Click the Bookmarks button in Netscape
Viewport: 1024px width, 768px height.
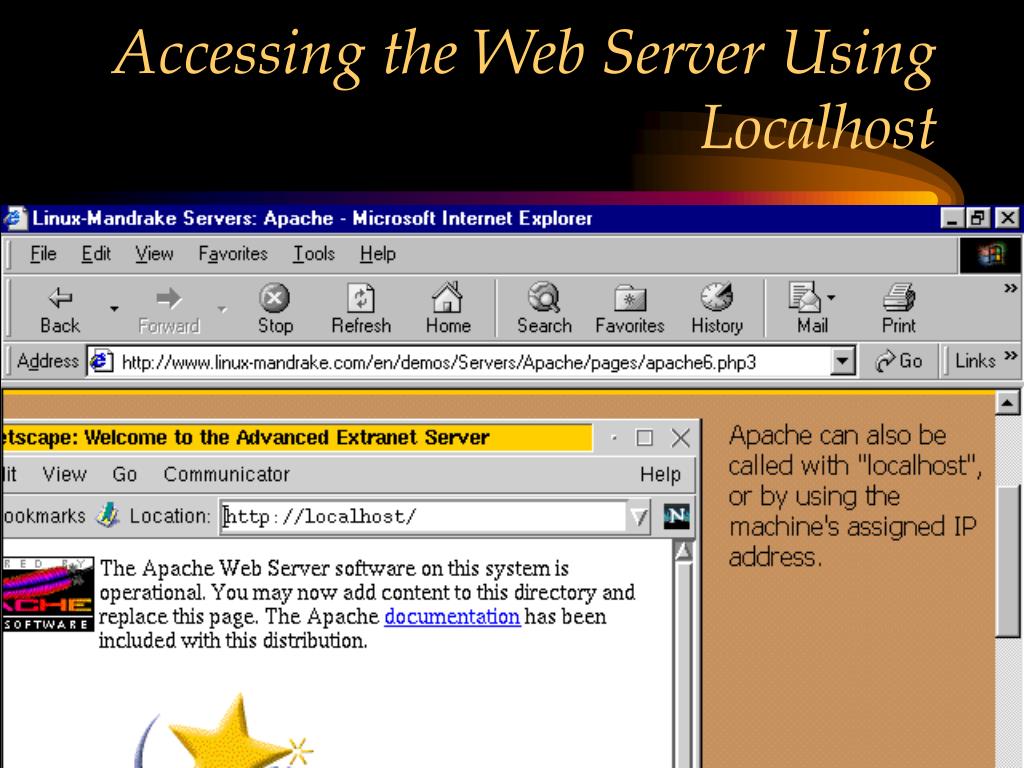click(x=43, y=516)
